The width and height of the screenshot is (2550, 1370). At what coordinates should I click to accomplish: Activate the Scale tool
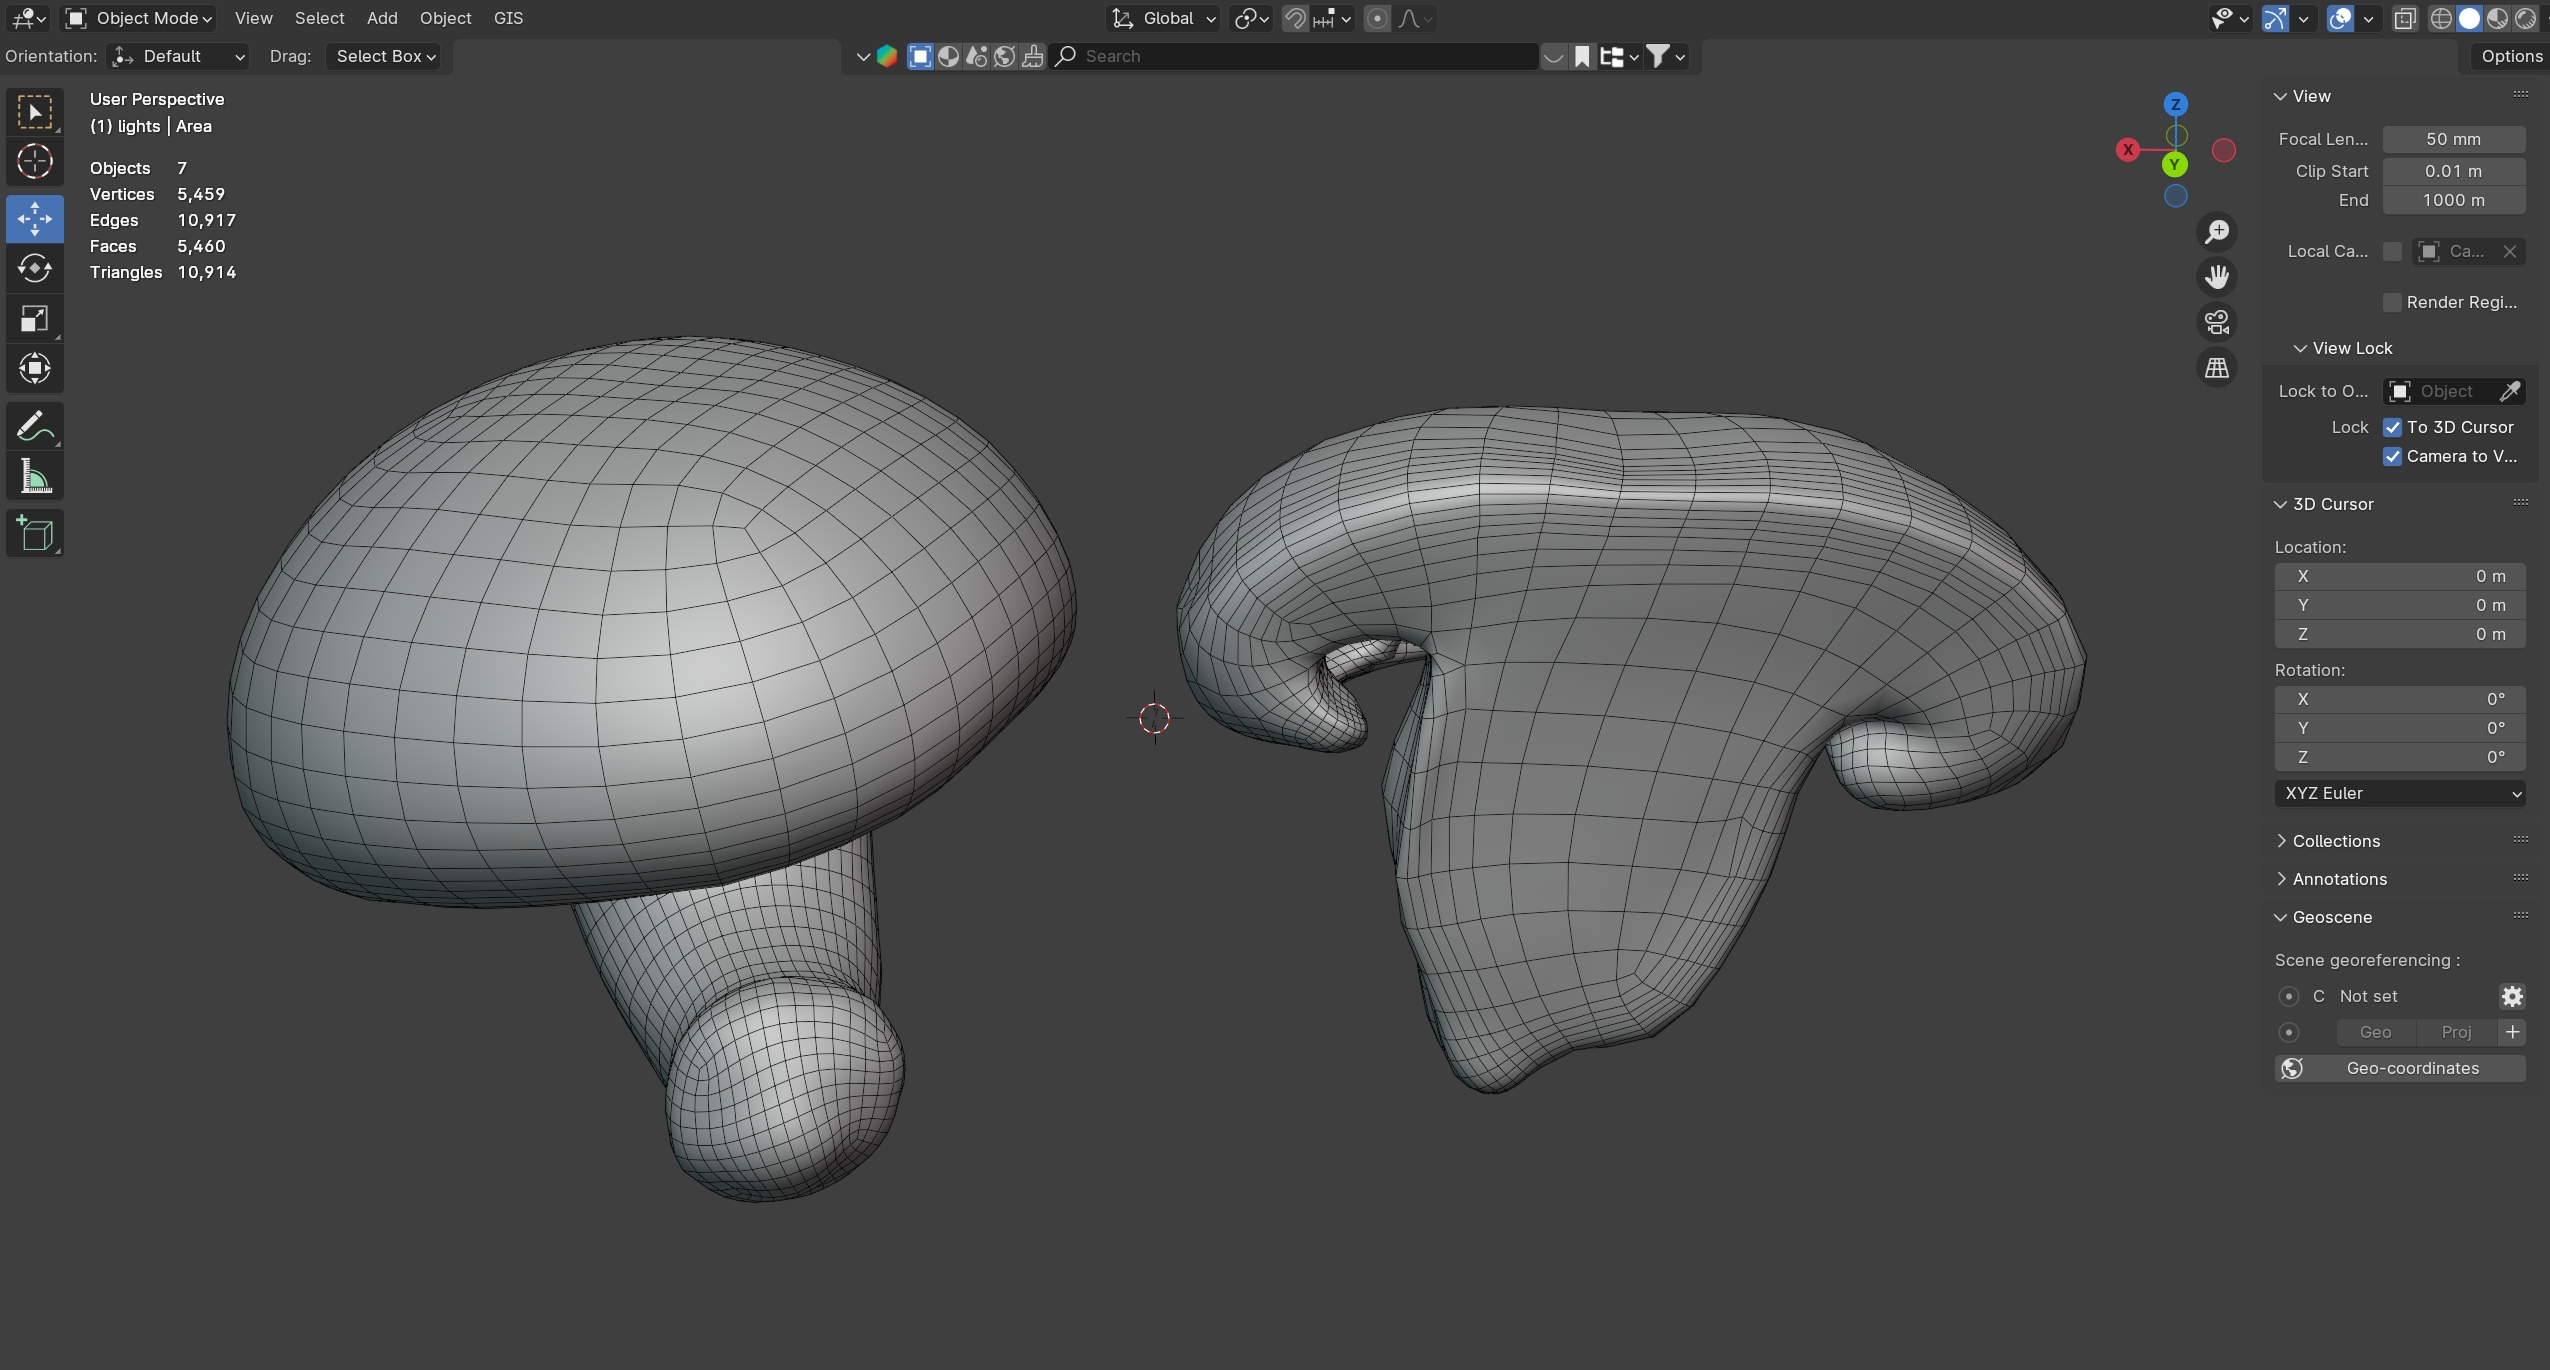[35, 319]
